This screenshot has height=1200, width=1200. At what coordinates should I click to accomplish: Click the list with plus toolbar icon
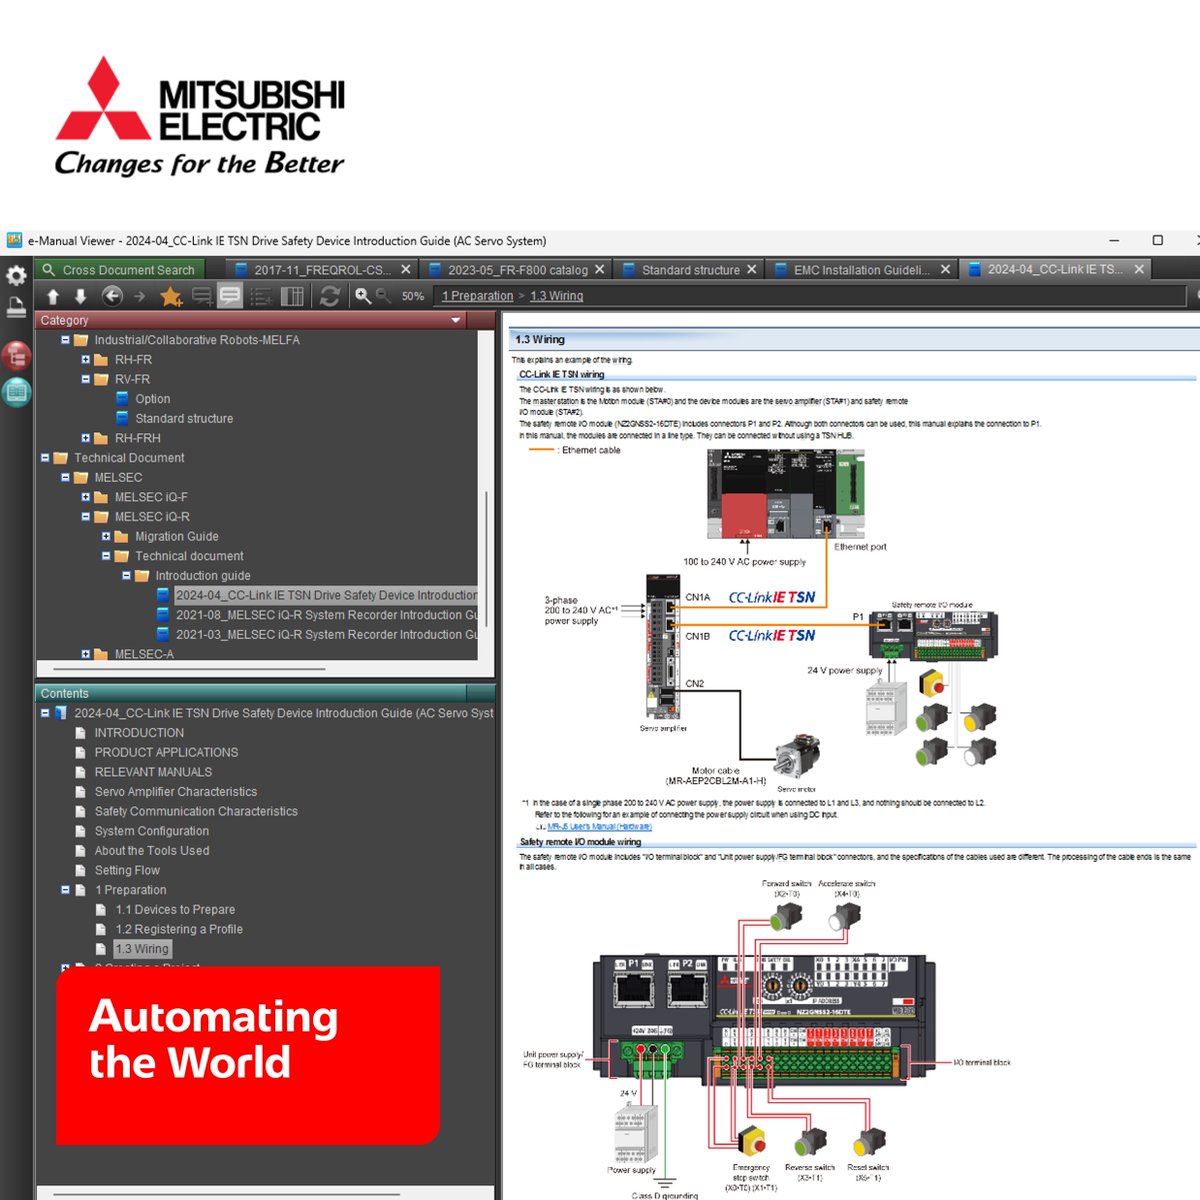coord(261,296)
